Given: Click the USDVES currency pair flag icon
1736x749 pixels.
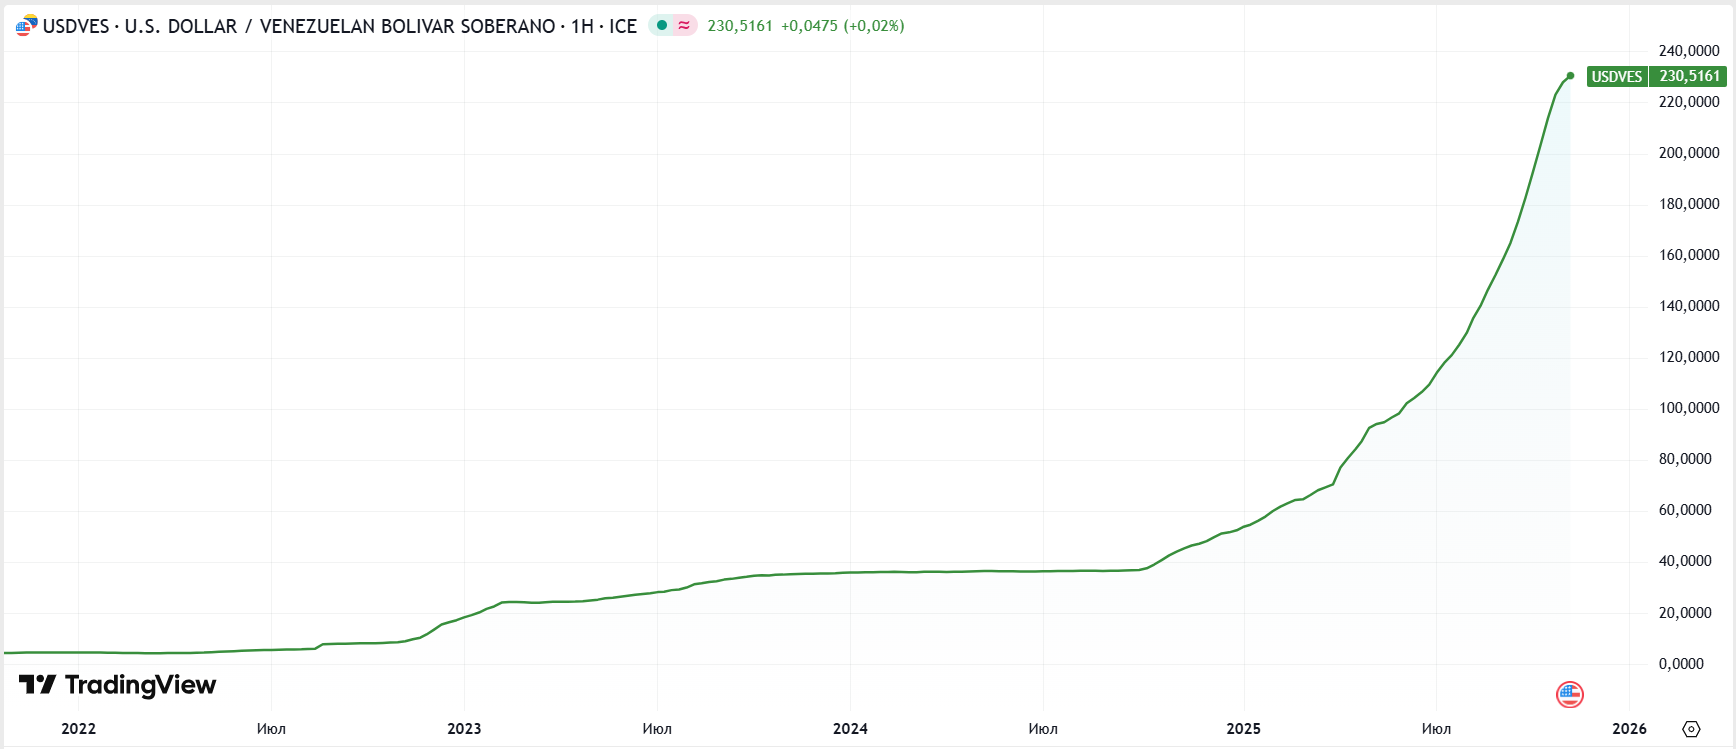Looking at the screenshot, I should (26, 26).
